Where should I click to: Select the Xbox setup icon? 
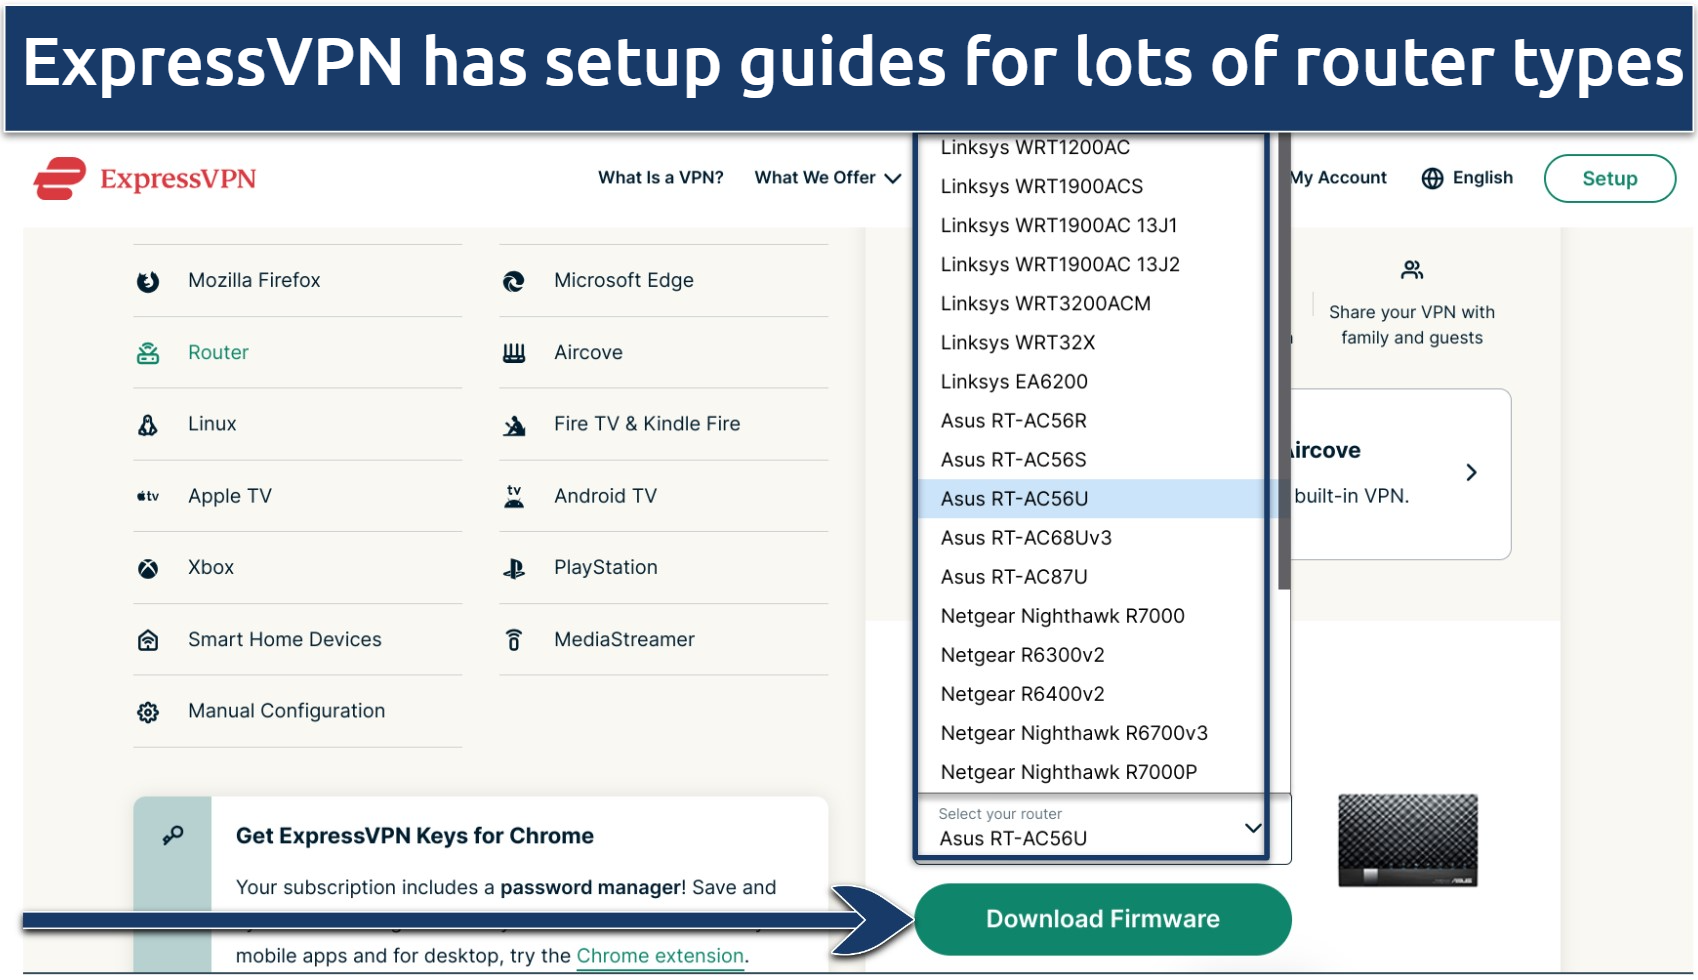coord(147,567)
